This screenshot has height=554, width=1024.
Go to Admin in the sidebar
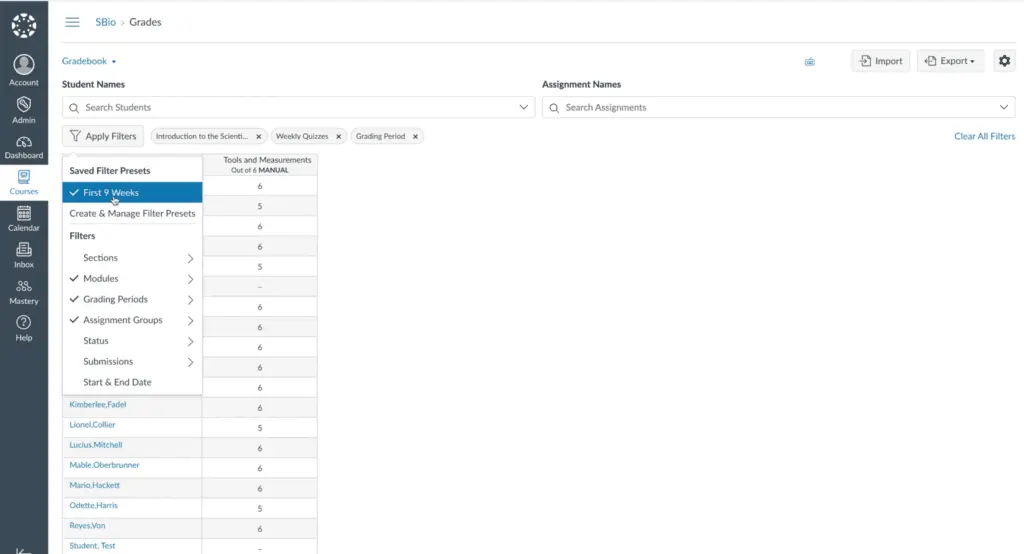(x=24, y=110)
